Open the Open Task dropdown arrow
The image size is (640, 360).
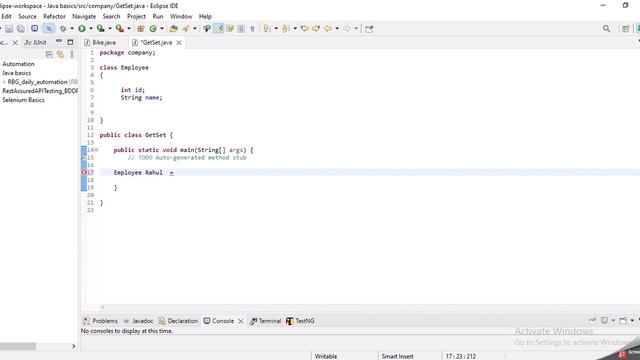pyautogui.click(x=195, y=29)
